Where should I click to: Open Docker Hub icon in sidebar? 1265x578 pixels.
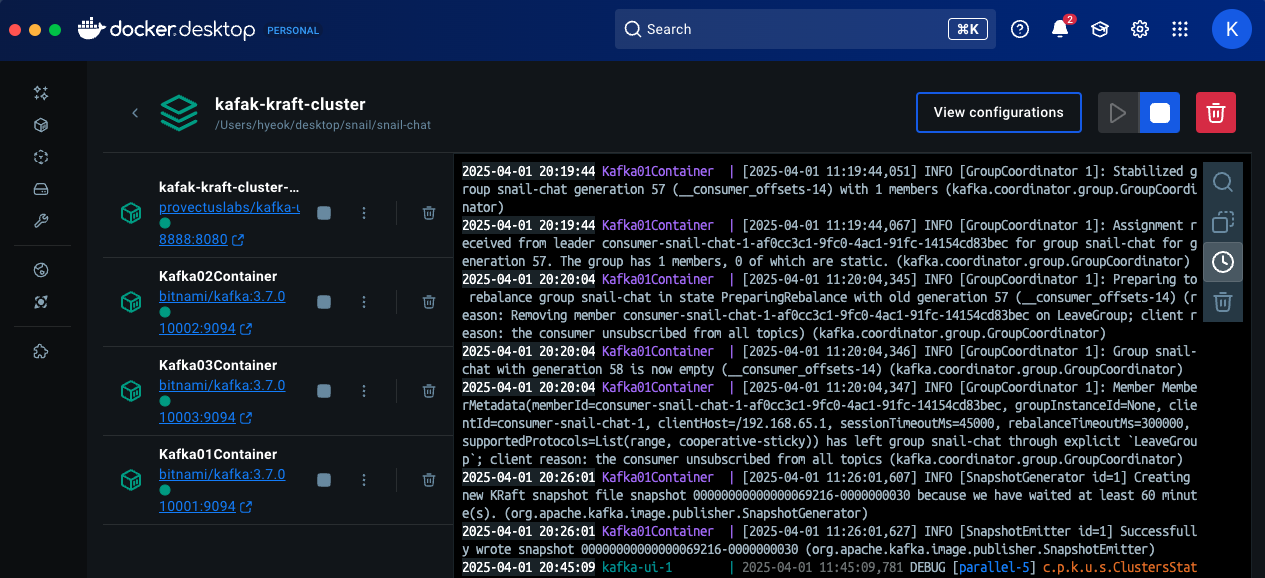[x=41, y=270]
